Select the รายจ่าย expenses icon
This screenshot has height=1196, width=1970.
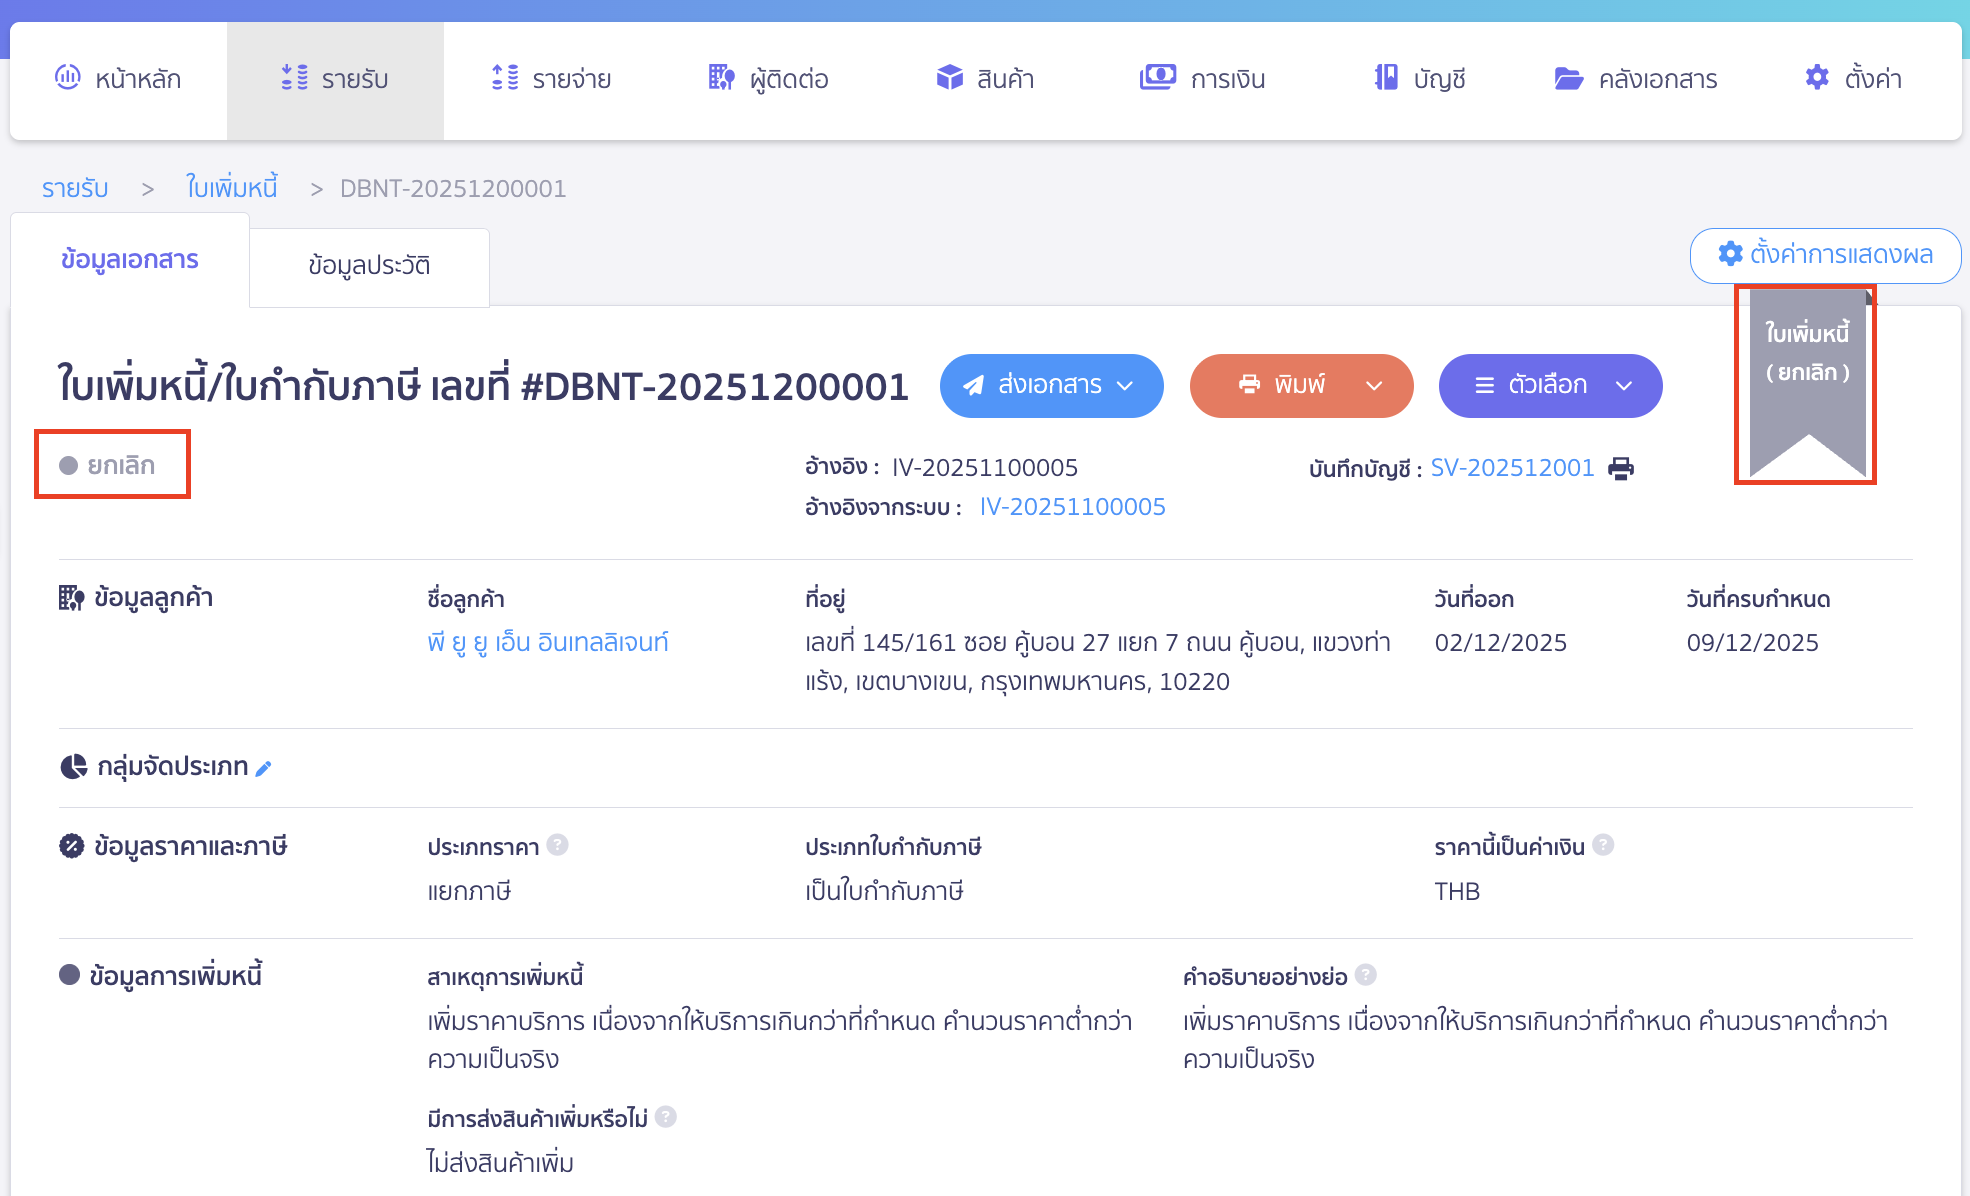[505, 77]
